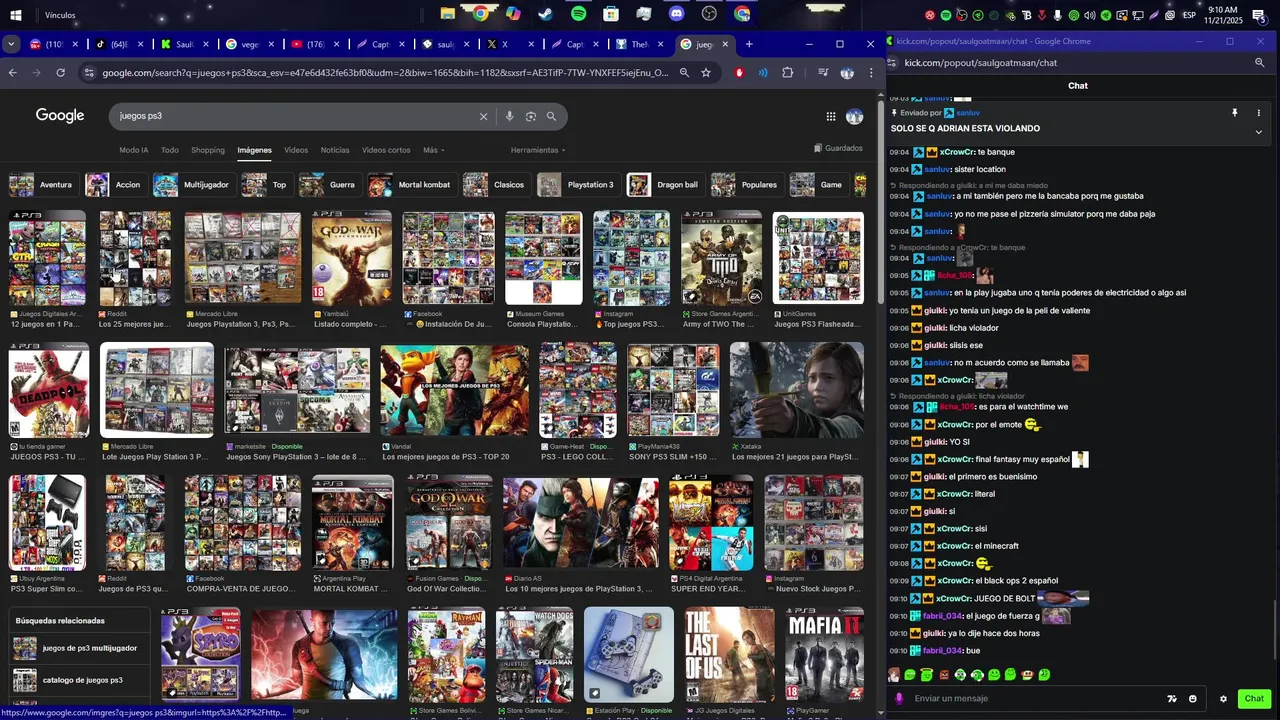Open Guardados saved items
This screenshot has width=1280, height=720.
click(838, 148)
